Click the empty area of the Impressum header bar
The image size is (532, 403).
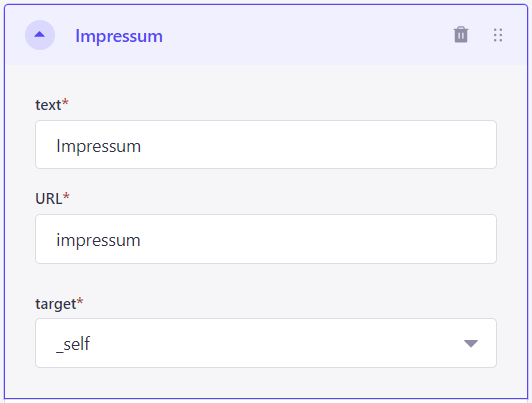tap(305, 35)
